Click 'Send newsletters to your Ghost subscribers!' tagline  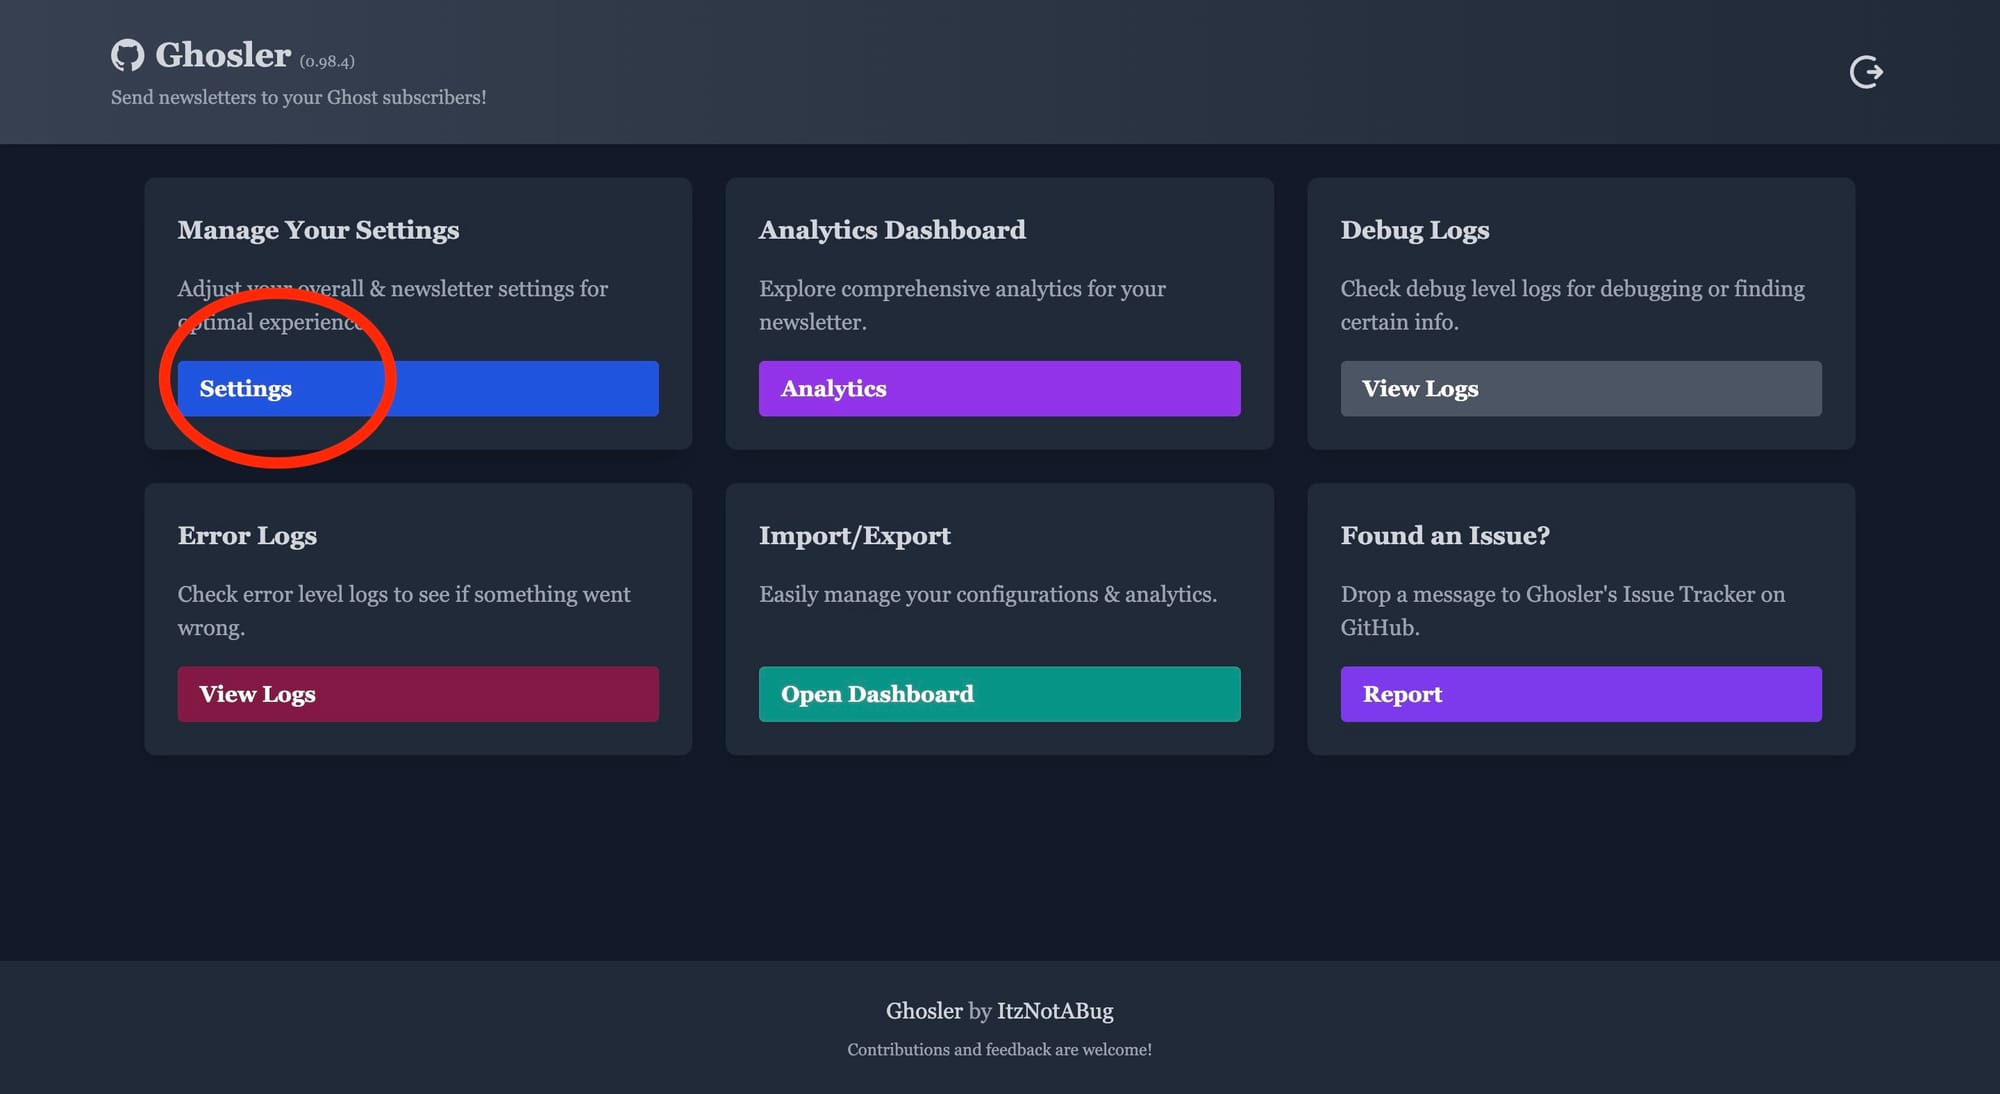click(298, 98)
